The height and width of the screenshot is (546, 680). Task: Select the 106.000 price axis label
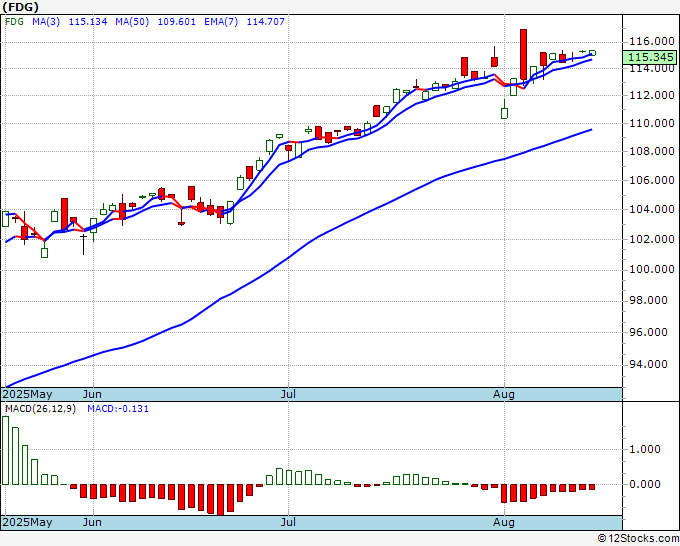coord(652,180)
